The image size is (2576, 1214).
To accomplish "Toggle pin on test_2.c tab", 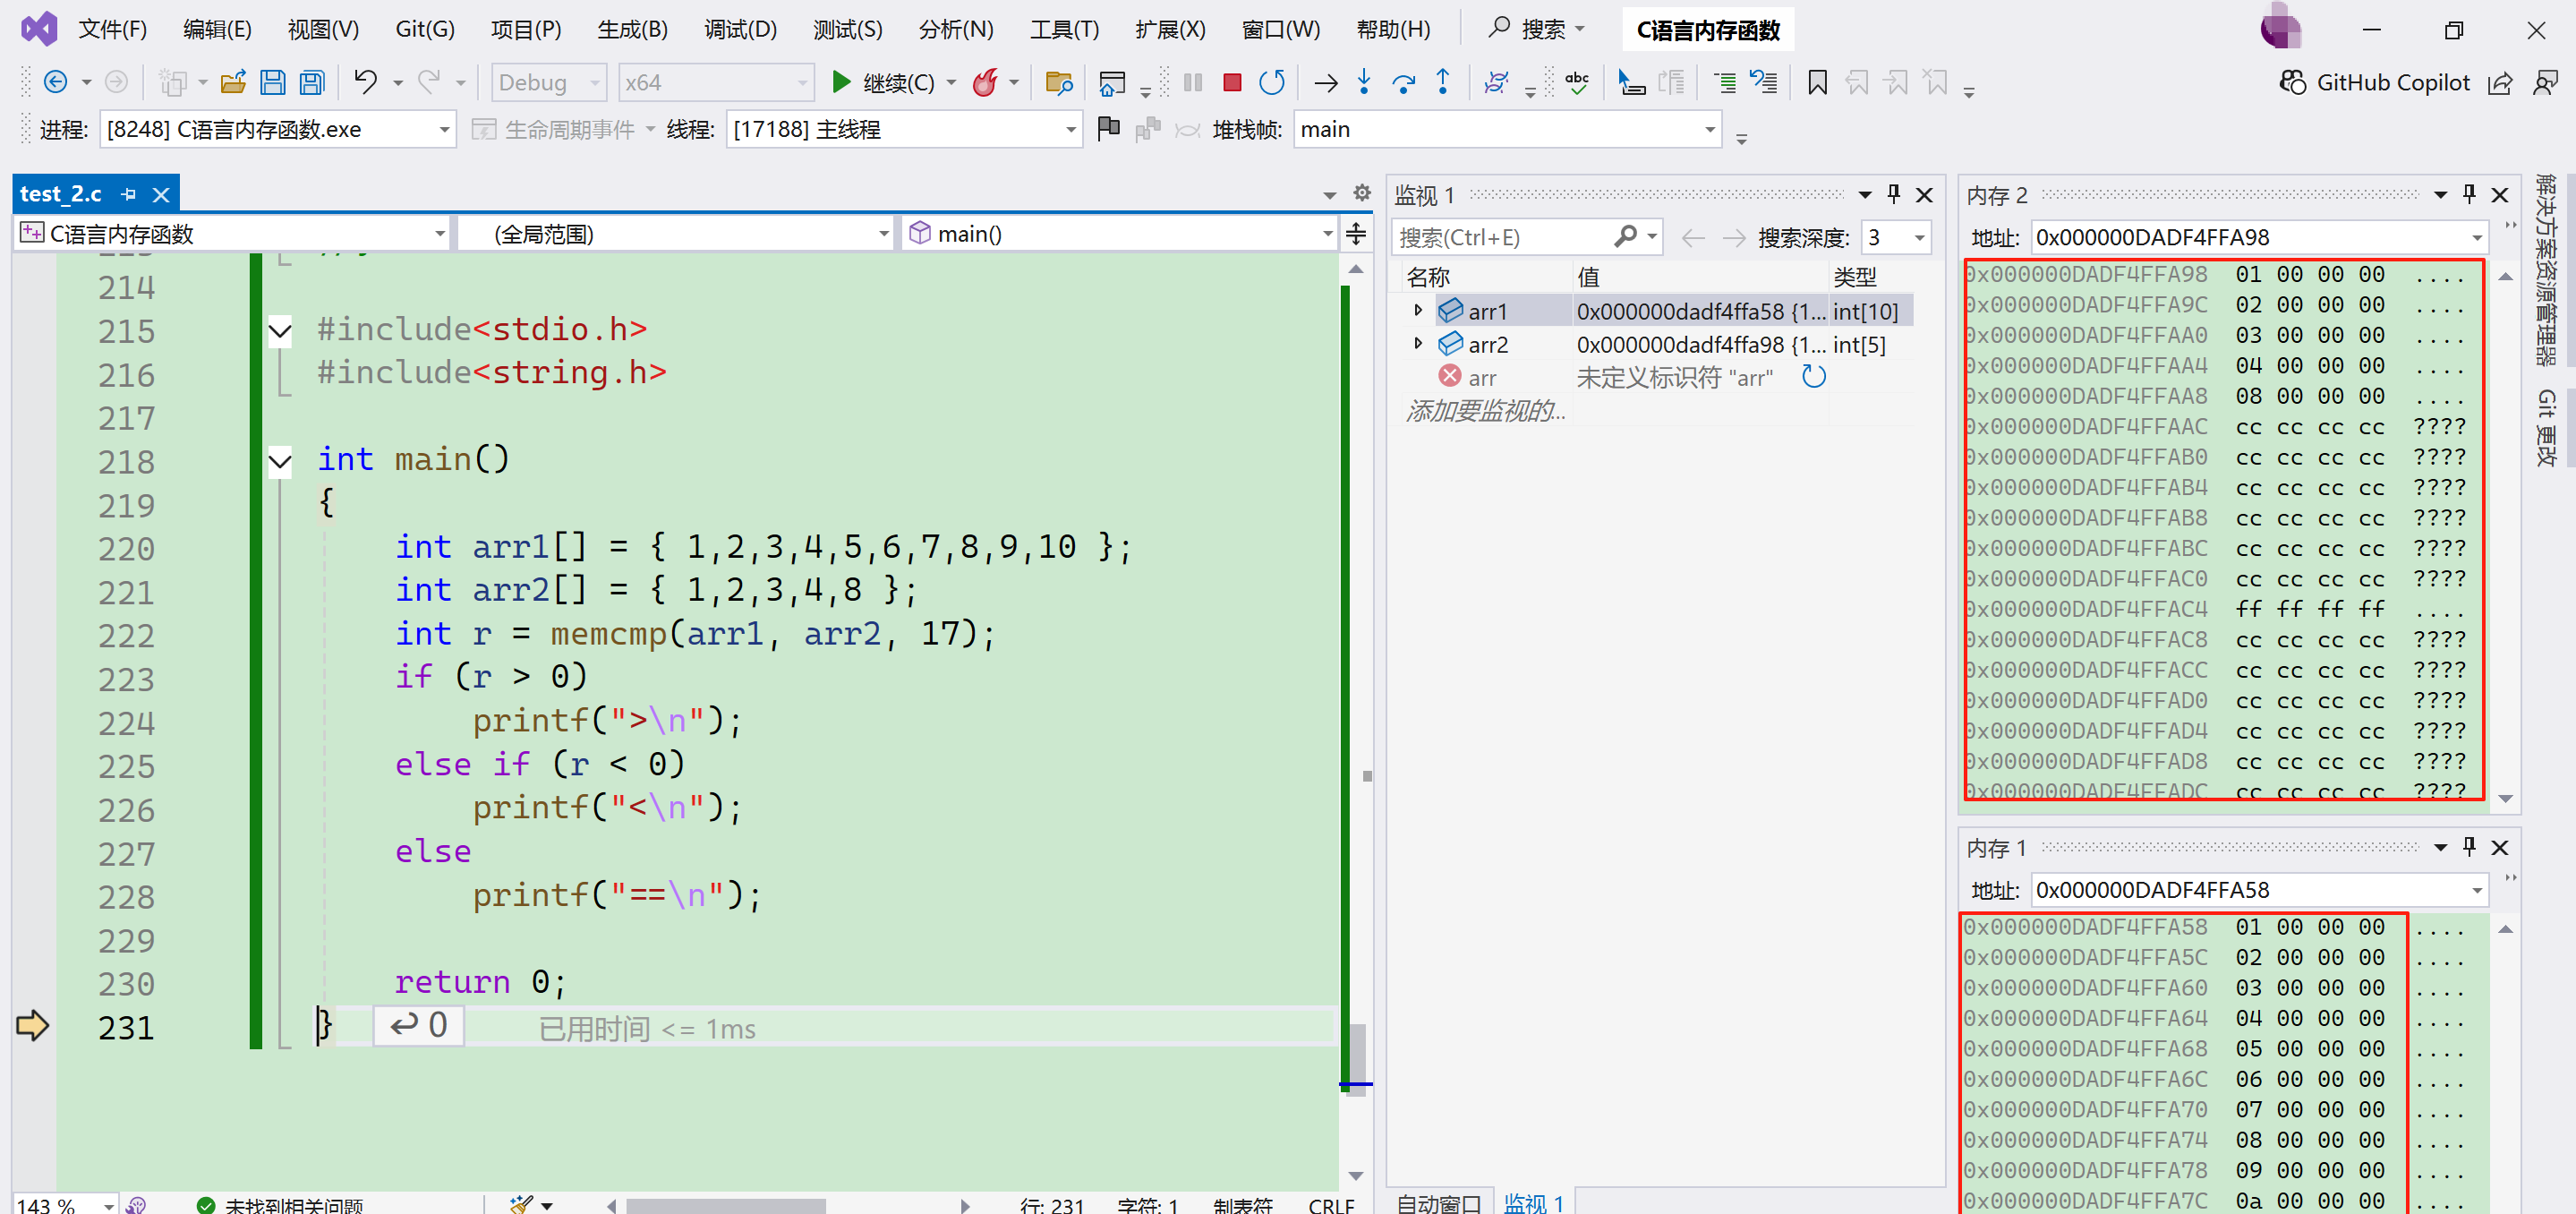I will (x=129, y=194).
